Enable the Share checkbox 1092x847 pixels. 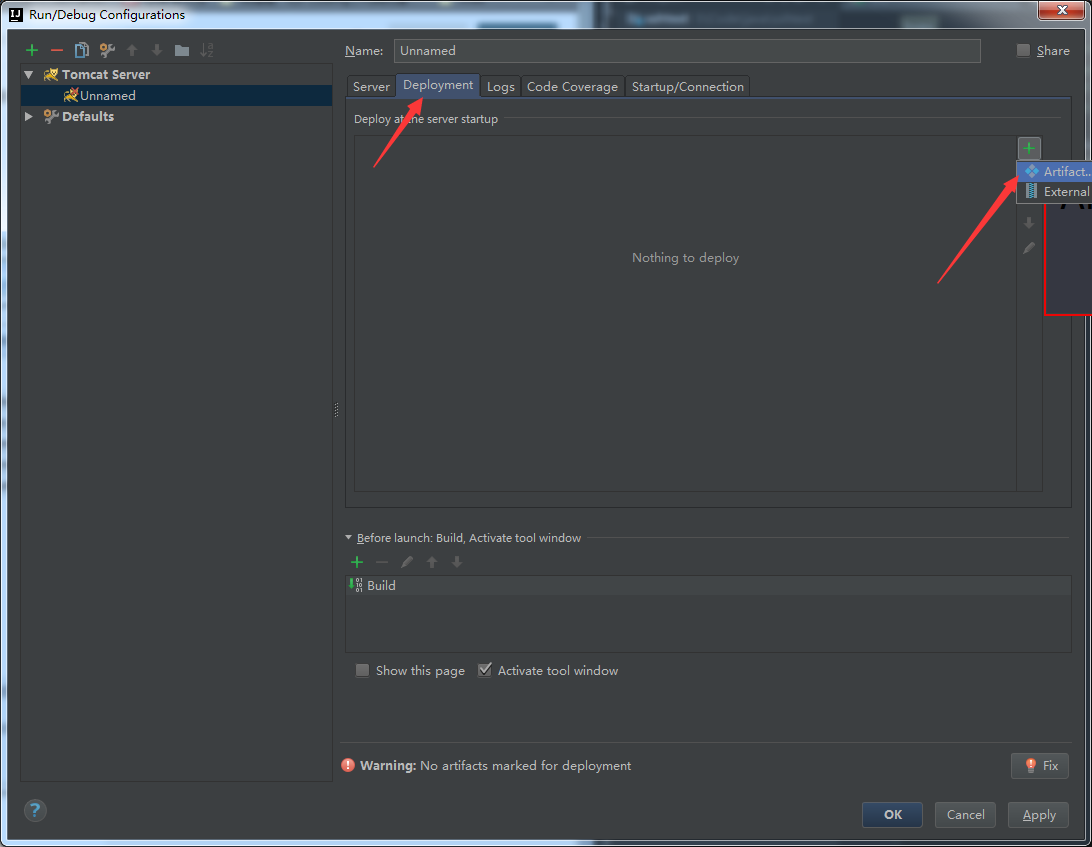[1023, 51]
